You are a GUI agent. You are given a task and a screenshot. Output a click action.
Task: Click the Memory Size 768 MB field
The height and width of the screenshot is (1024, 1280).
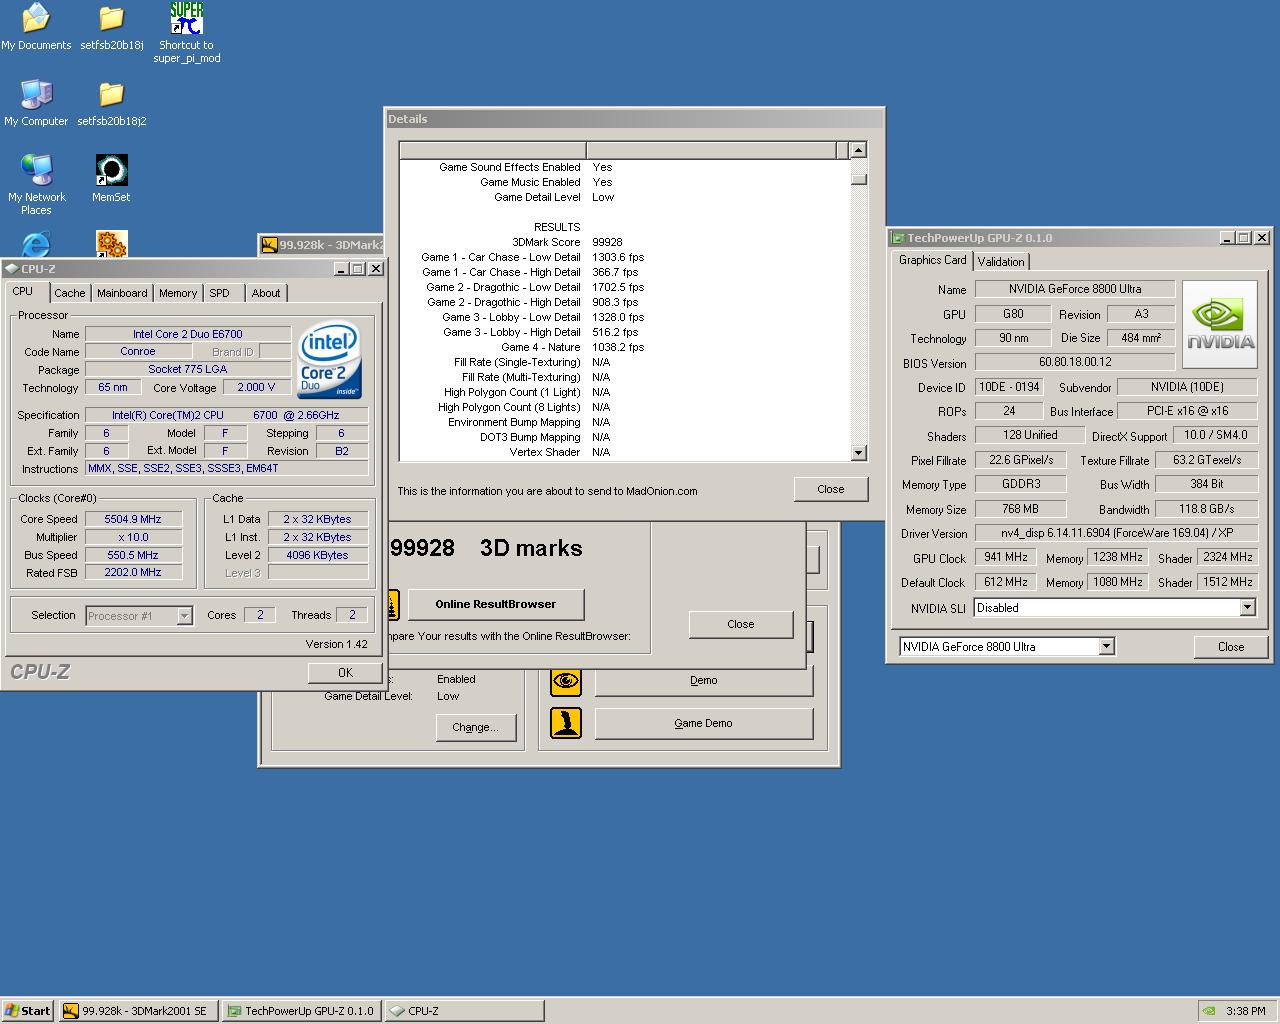click(x=1020, y=509)
